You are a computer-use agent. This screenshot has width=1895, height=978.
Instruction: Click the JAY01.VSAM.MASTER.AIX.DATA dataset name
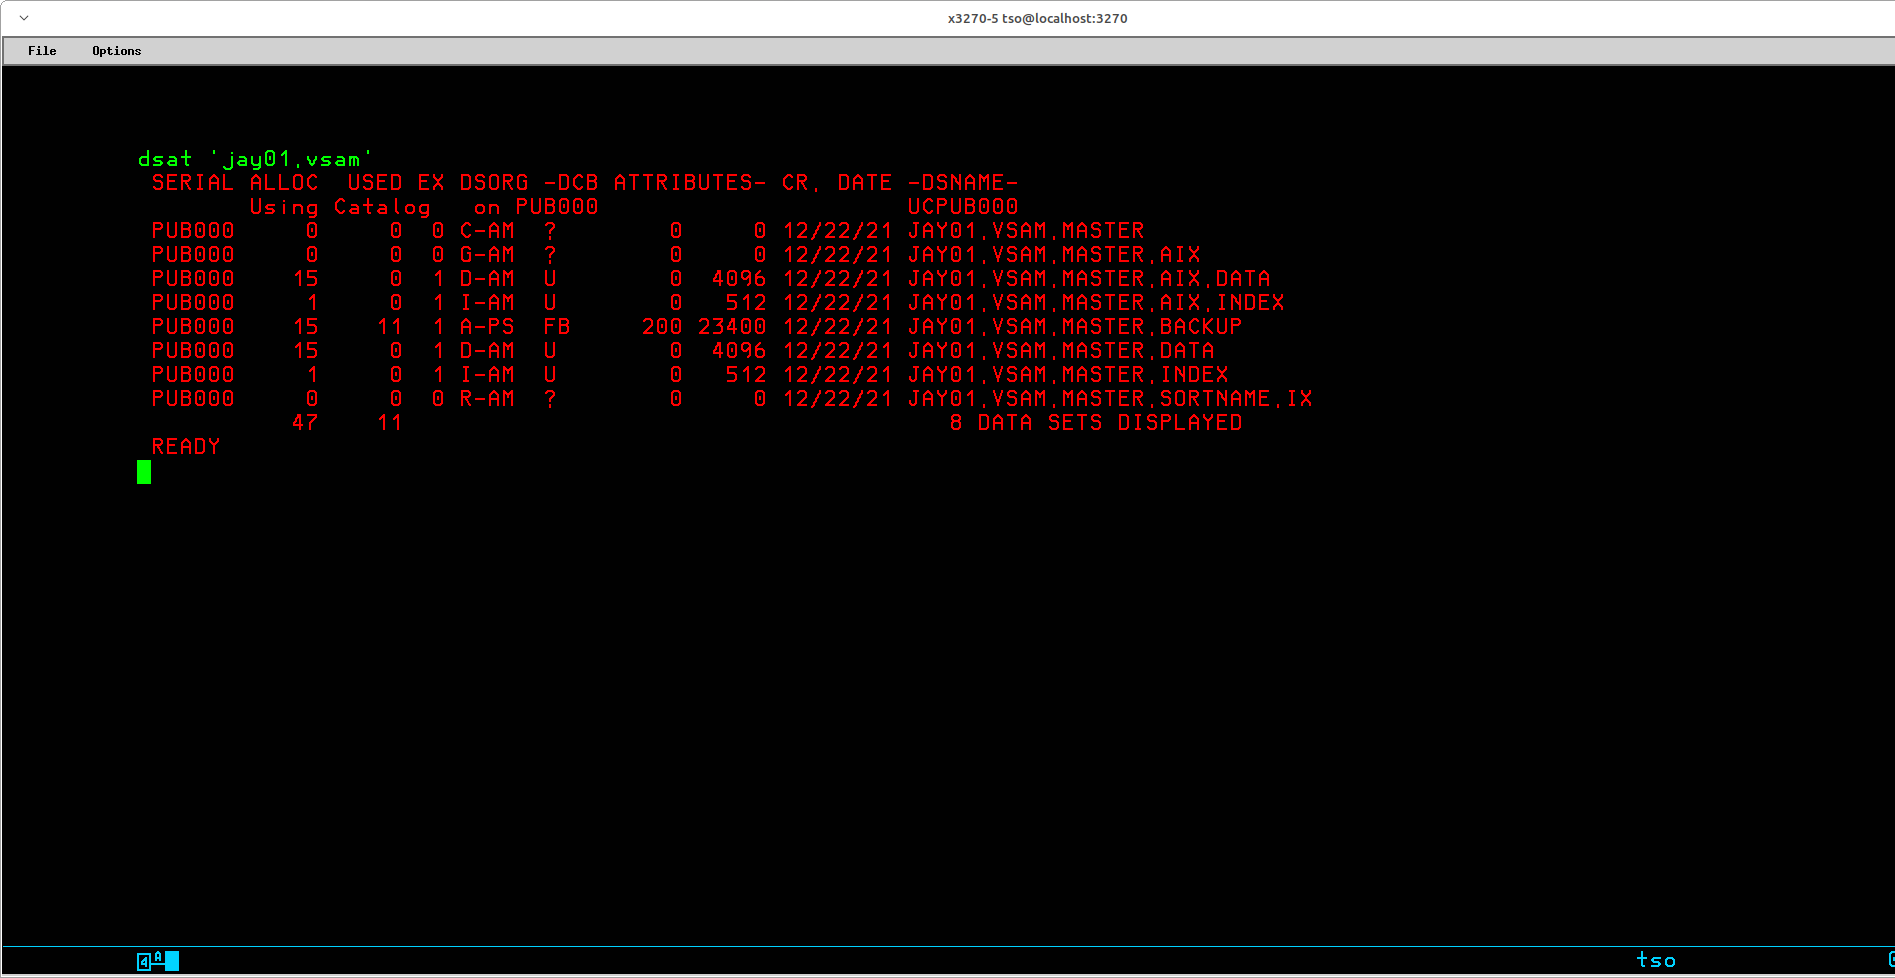[x=1088, y=279]
